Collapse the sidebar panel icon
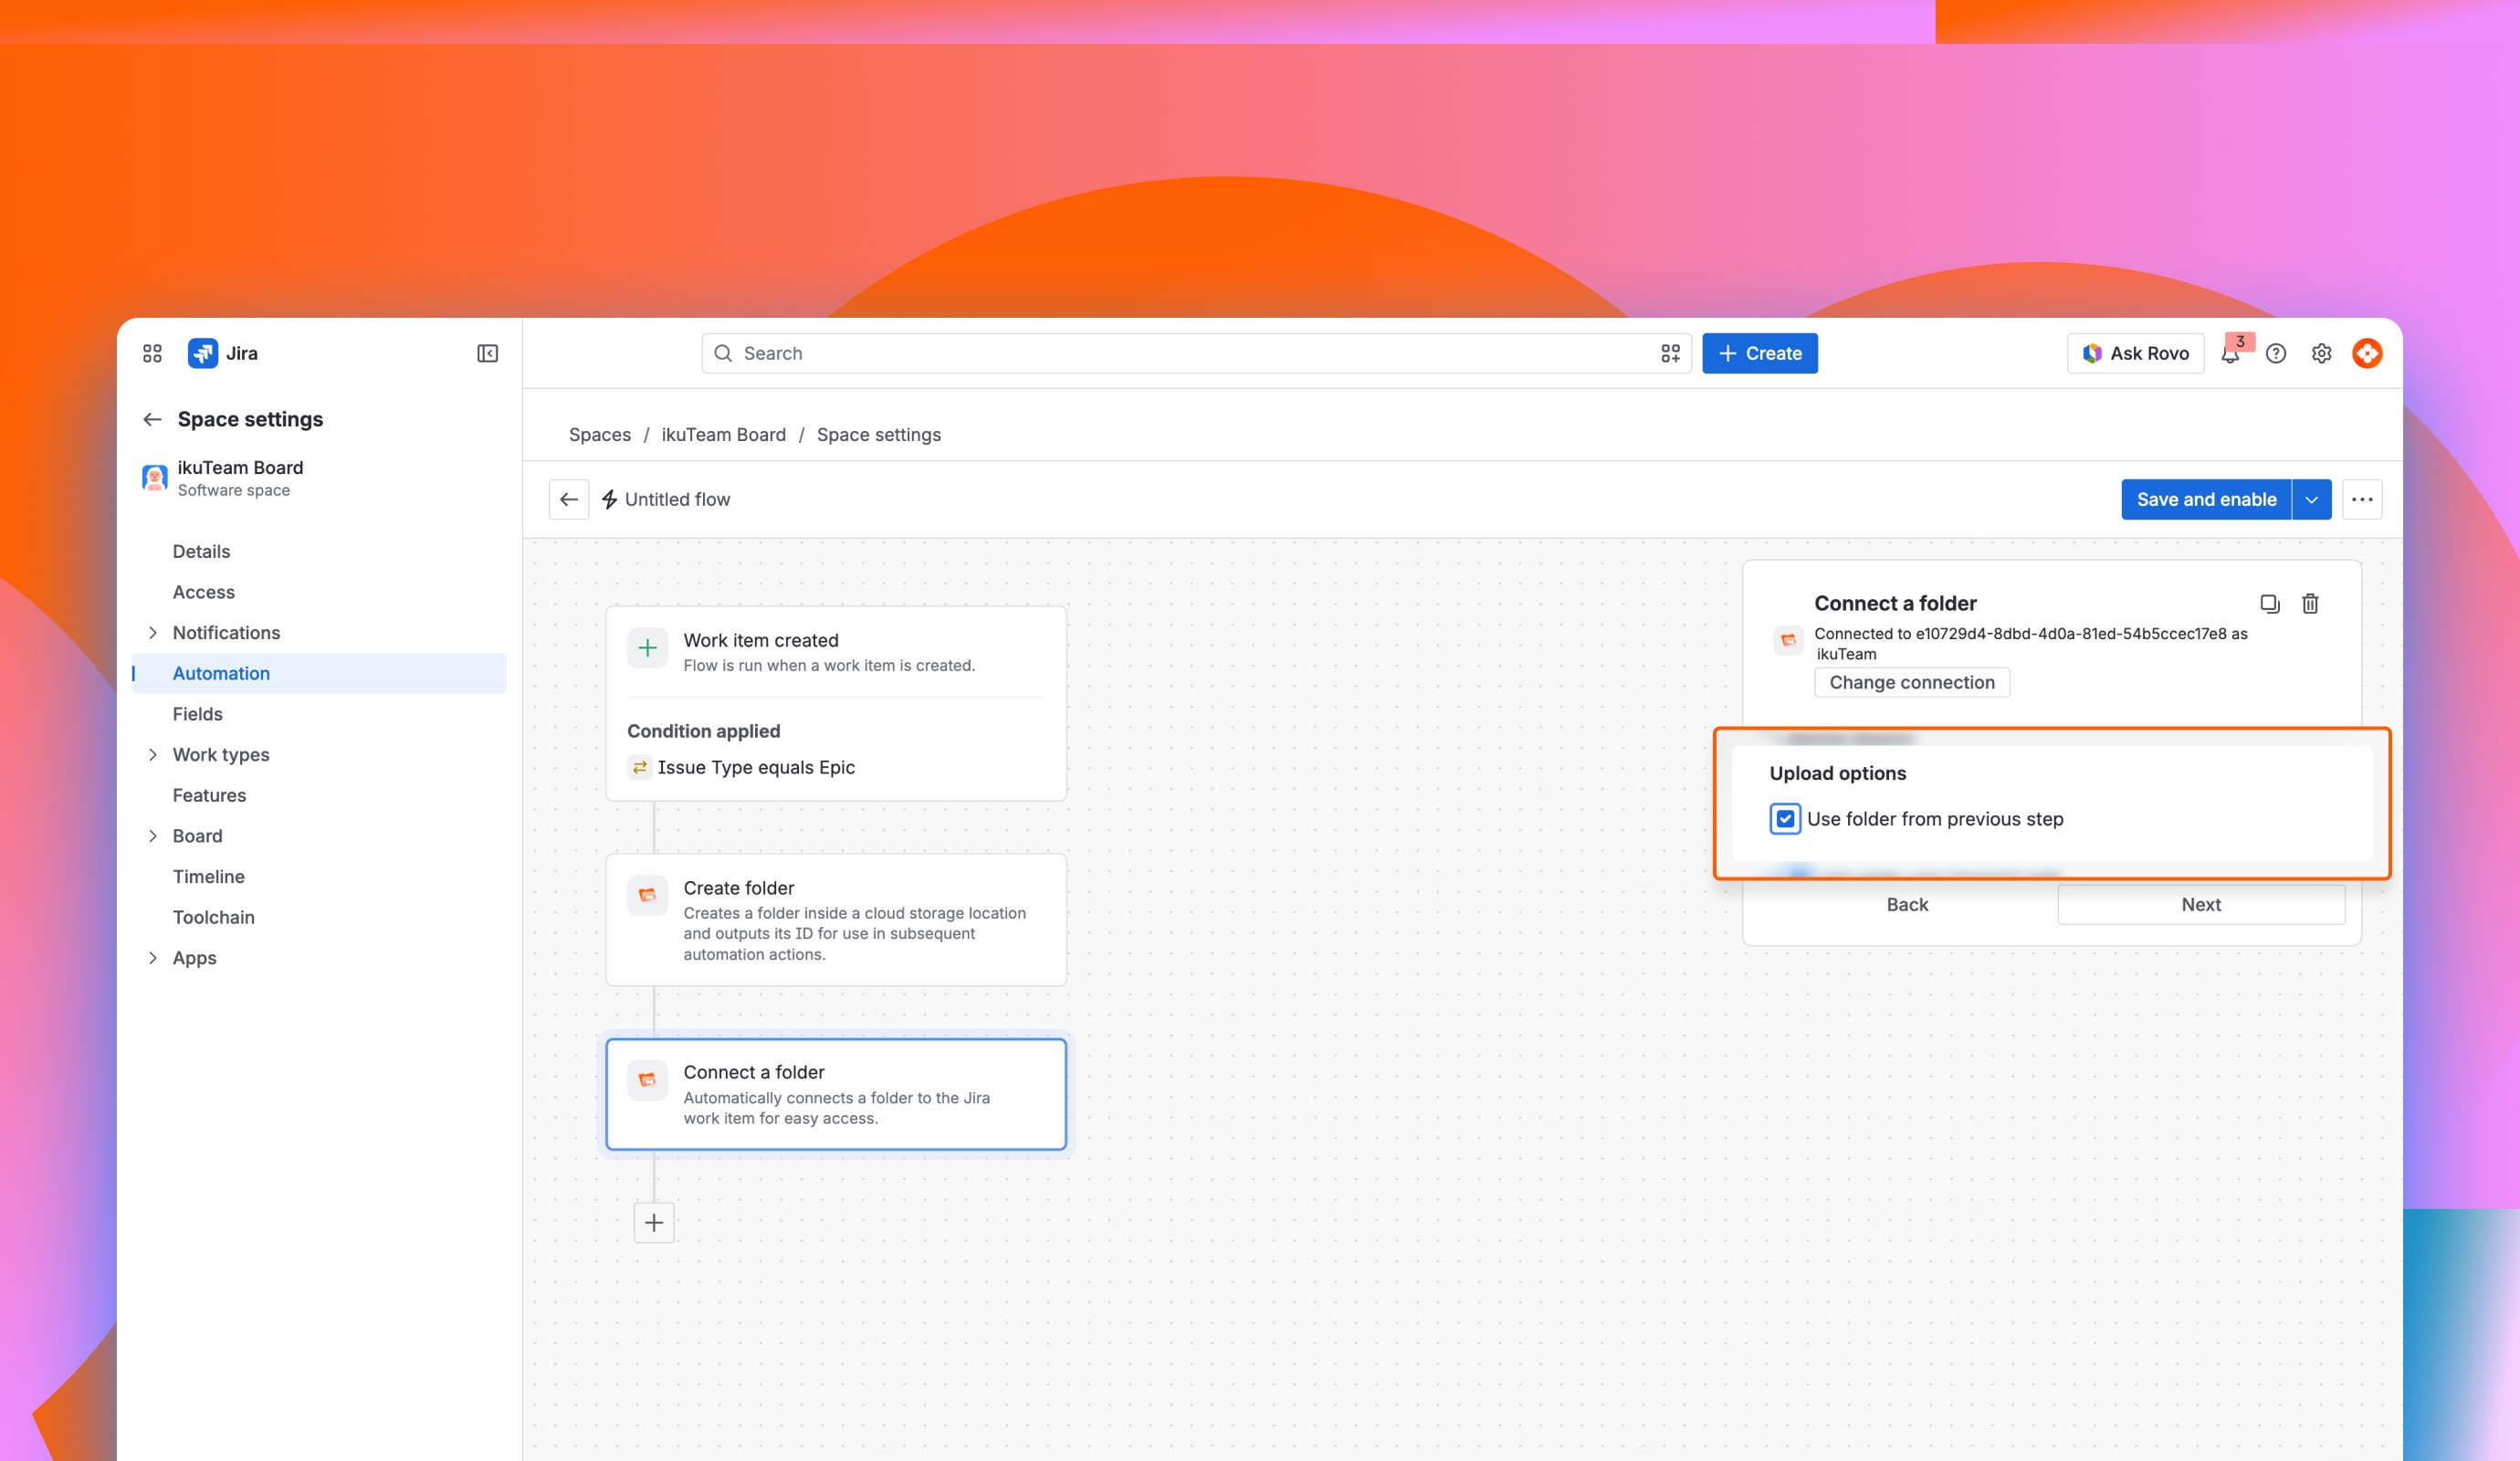2520x1461 pixels. [488, 353]
